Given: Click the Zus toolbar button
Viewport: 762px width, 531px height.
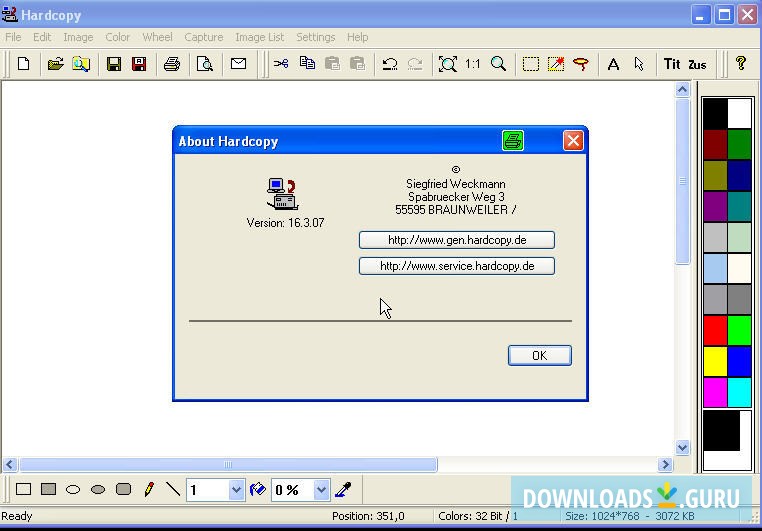Looking at the screenshot, I should 697,65.
